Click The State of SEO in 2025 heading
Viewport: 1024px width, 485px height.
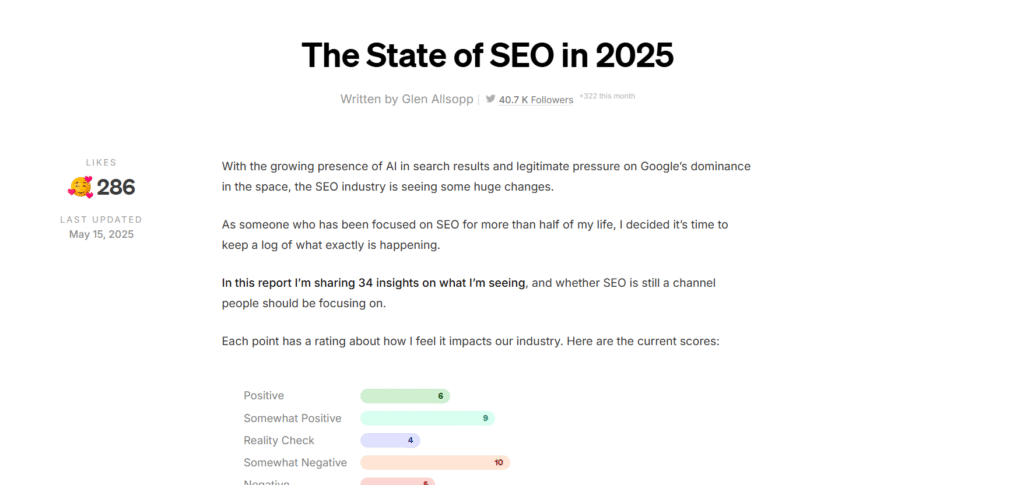point(487,55)
